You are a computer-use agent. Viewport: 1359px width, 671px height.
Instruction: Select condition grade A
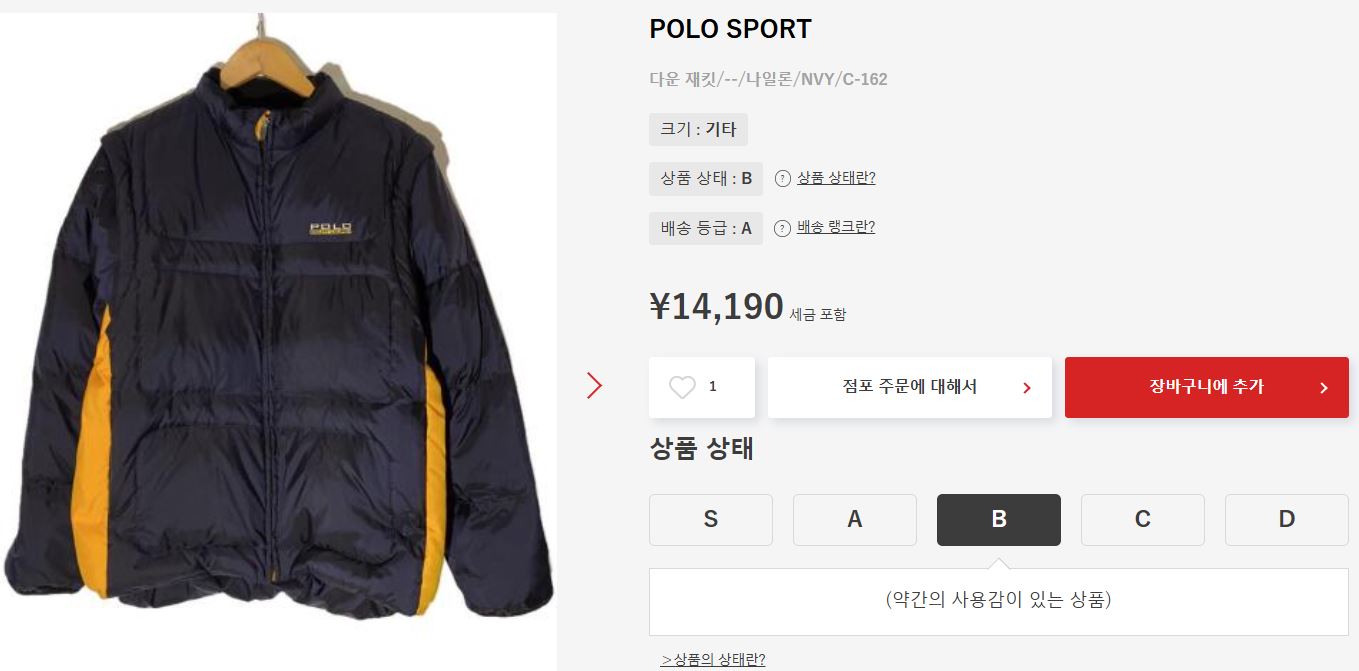click(855, 520)
